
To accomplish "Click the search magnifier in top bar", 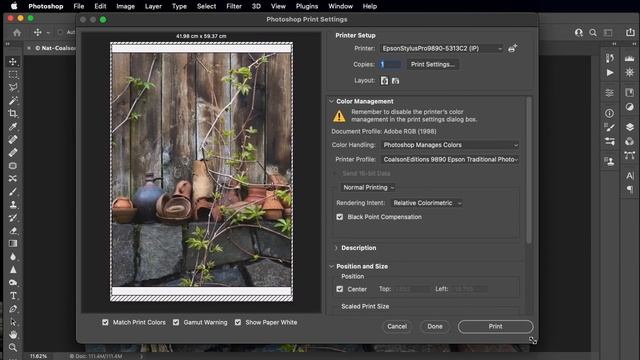I will [593, 33].
